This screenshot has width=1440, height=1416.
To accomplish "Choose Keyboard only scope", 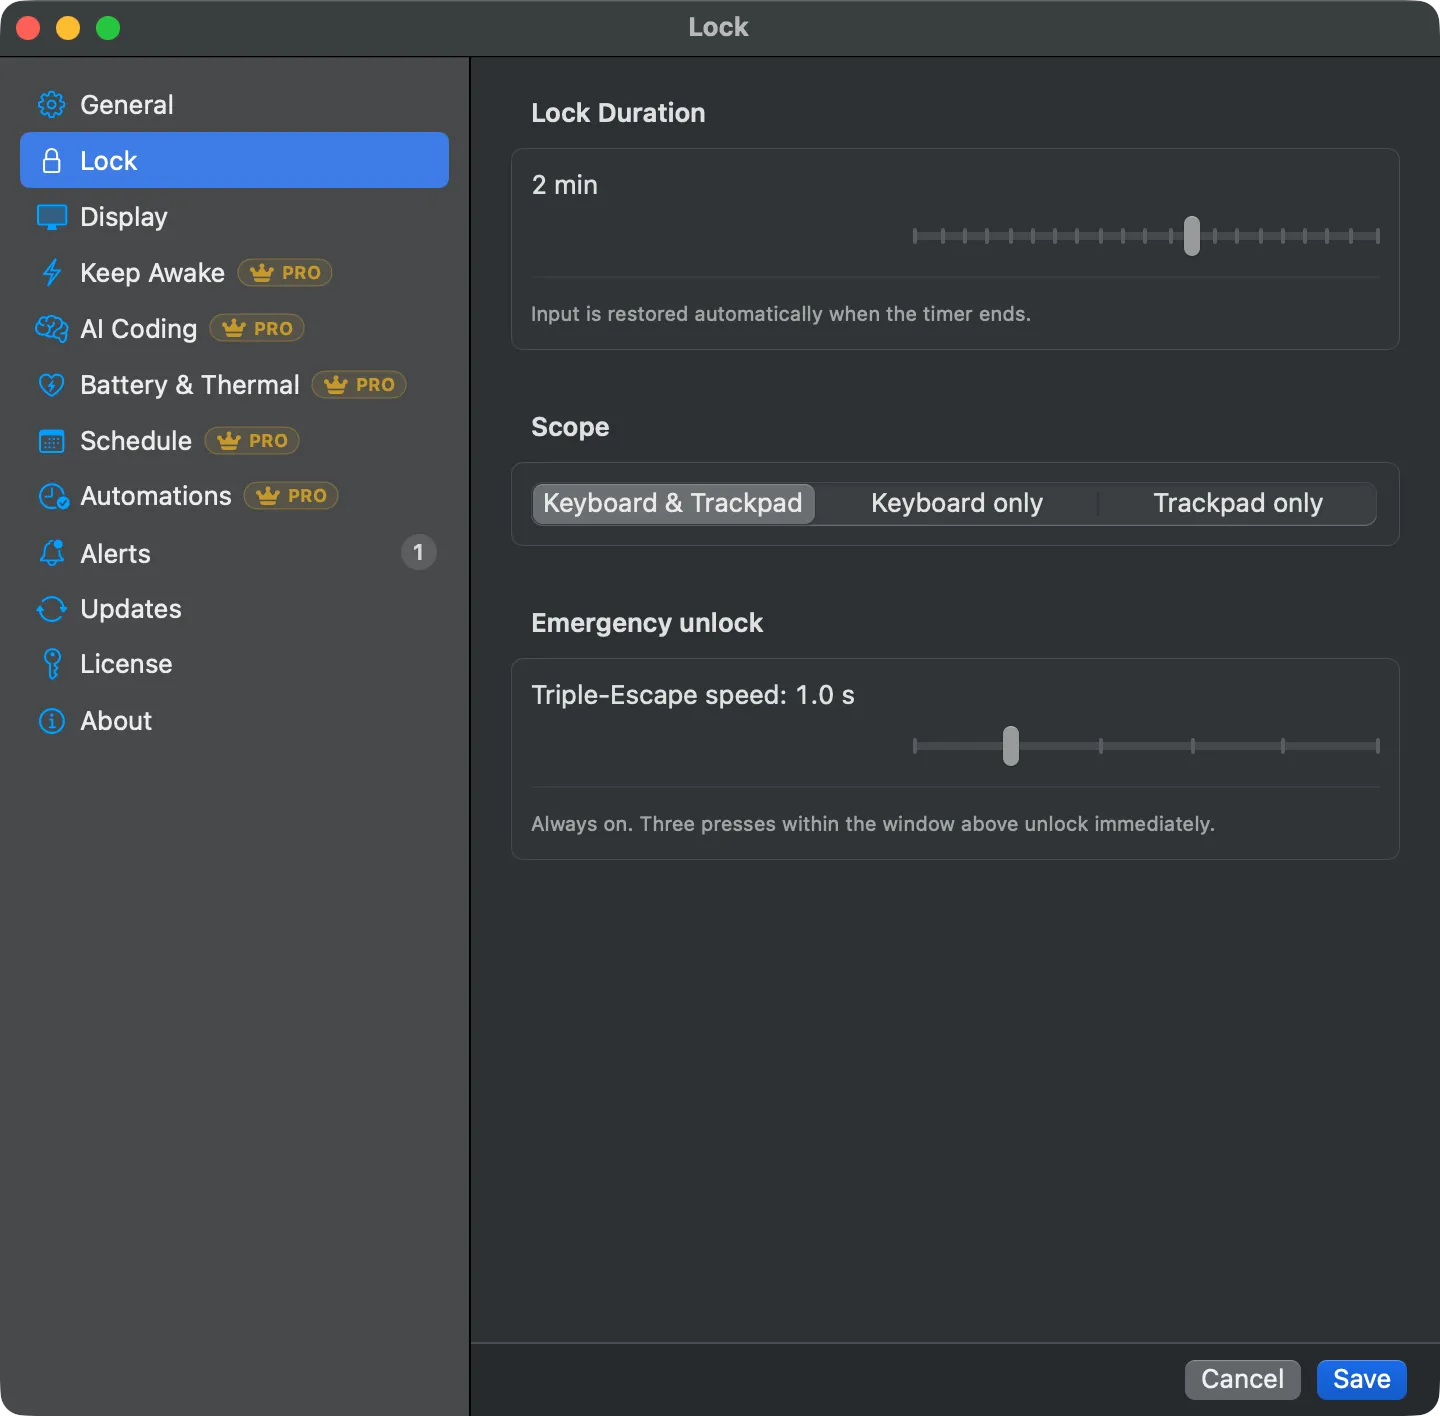I will pyautogui.click(x=957, y=503).
